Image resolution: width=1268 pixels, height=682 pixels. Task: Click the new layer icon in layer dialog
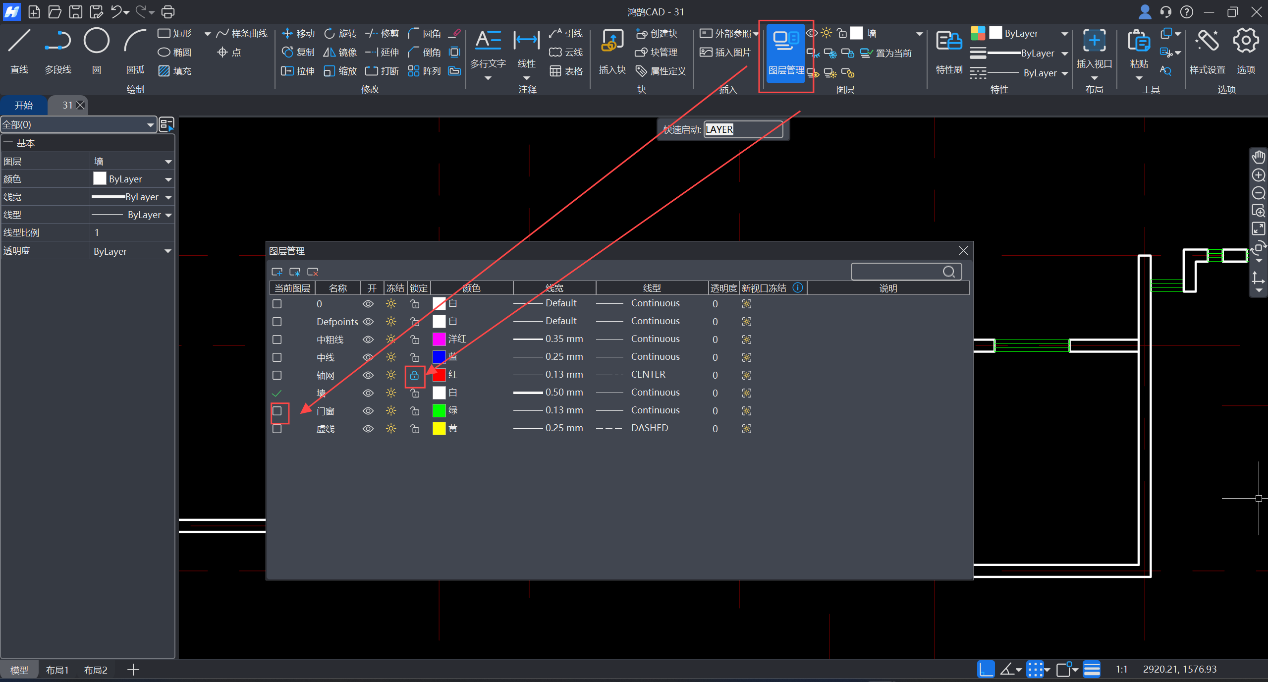[x=277, y=271]
